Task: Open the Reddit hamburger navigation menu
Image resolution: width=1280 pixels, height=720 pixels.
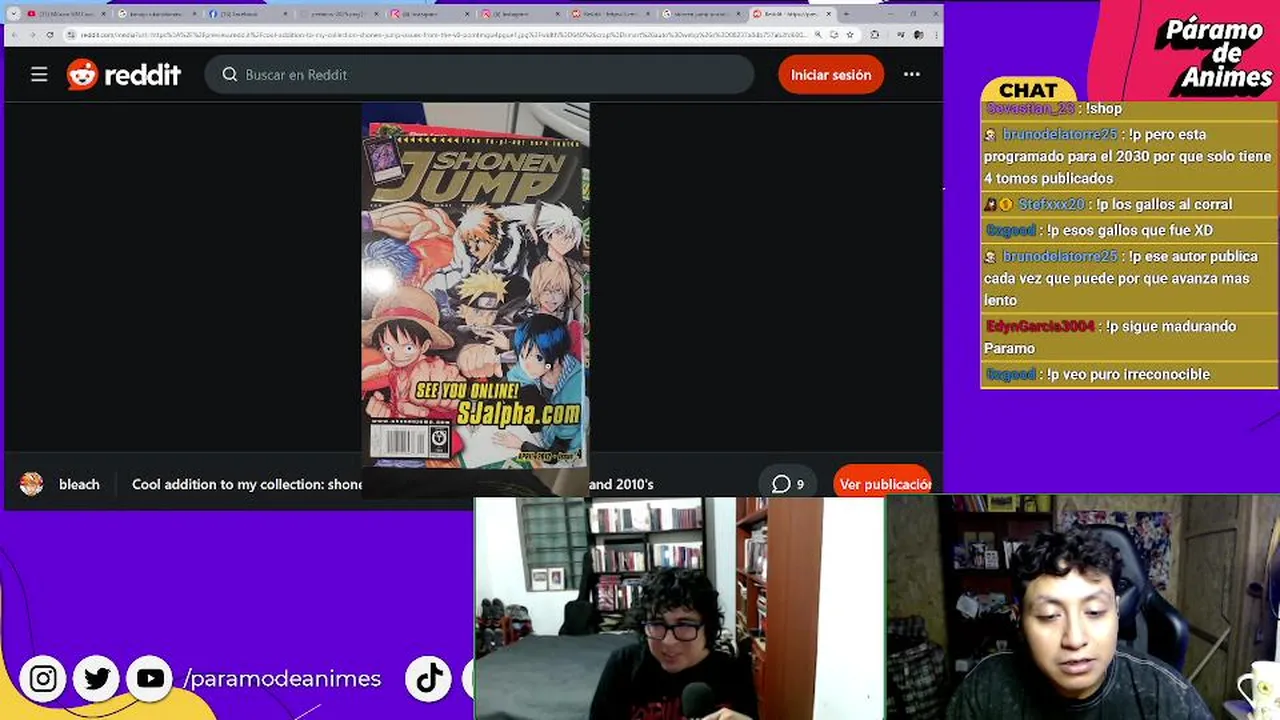Action: (x=39, y=74)
